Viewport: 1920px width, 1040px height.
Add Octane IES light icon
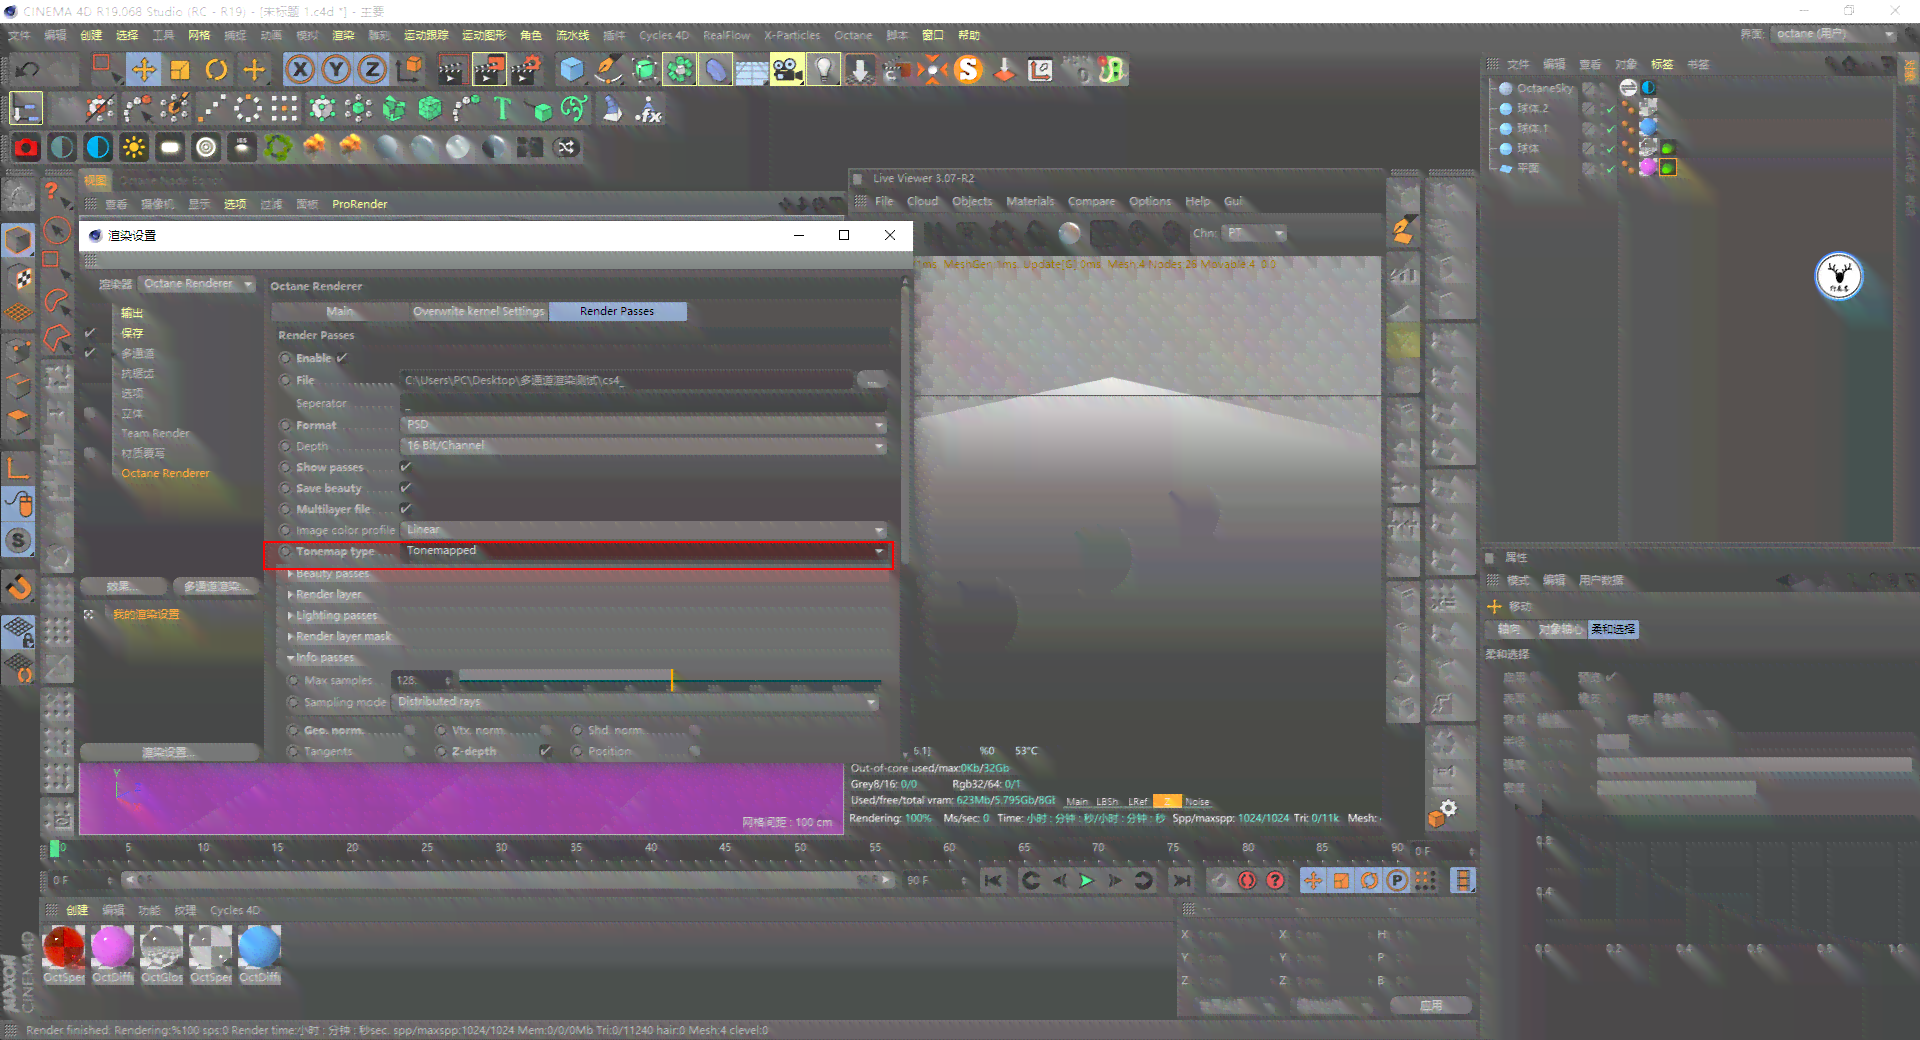tap(242, 148)
